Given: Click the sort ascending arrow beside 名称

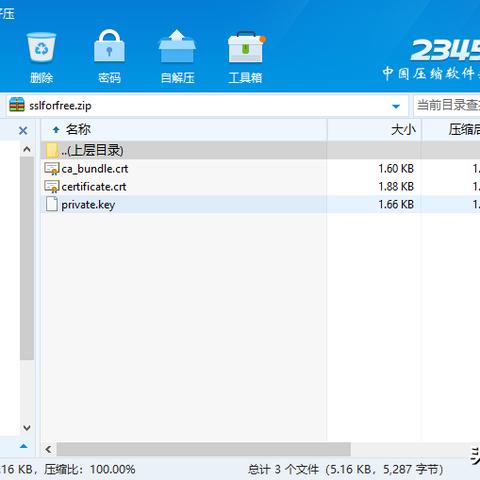Looking at the screenshot, I should point(56,130).
